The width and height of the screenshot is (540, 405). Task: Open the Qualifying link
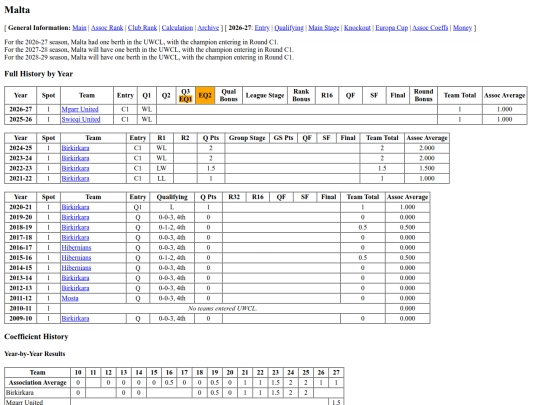point(289,28)
